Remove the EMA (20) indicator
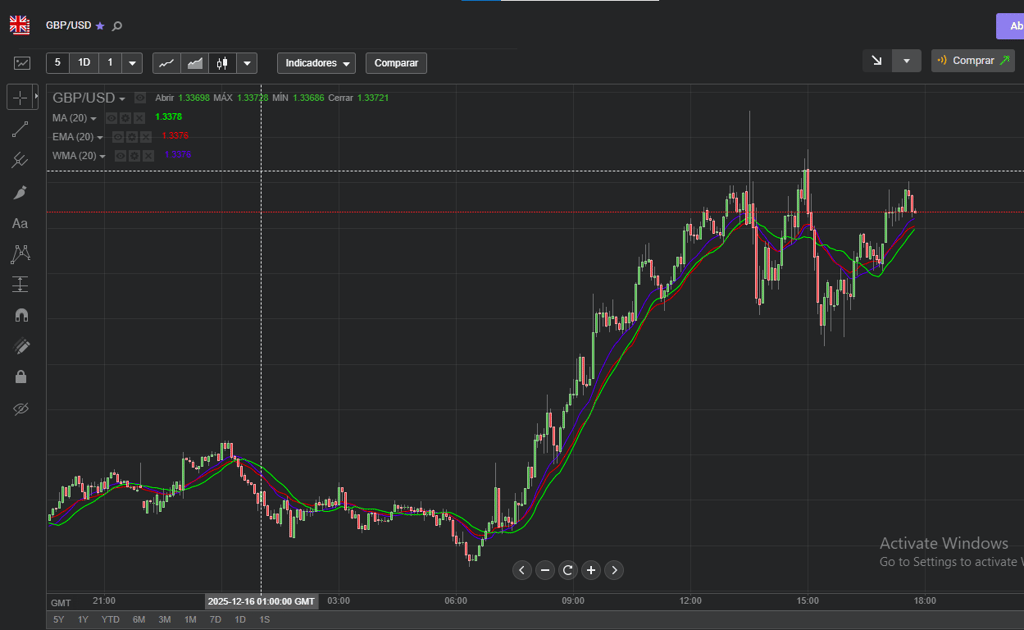The width and height of the screenshot is (1024, 630). click(146, 137)
